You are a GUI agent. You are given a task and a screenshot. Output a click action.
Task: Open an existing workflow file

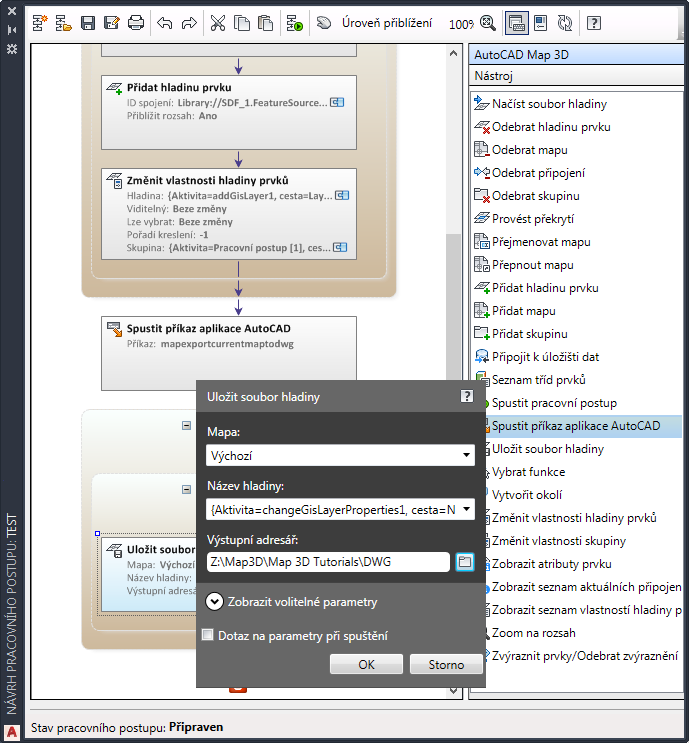click(x=63, y=23)
